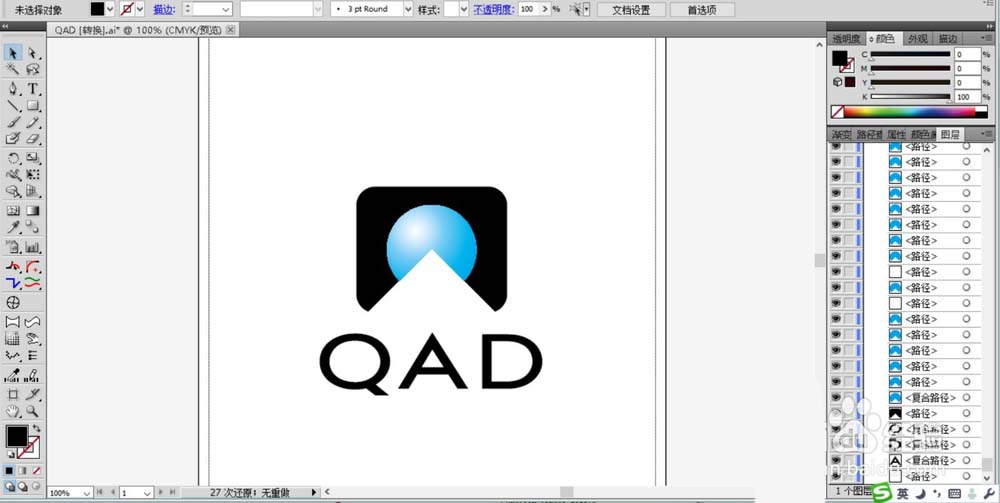Open the fill color dropdown in control bar
Screen dimensions: 1000x503
(x=110, y=9)
